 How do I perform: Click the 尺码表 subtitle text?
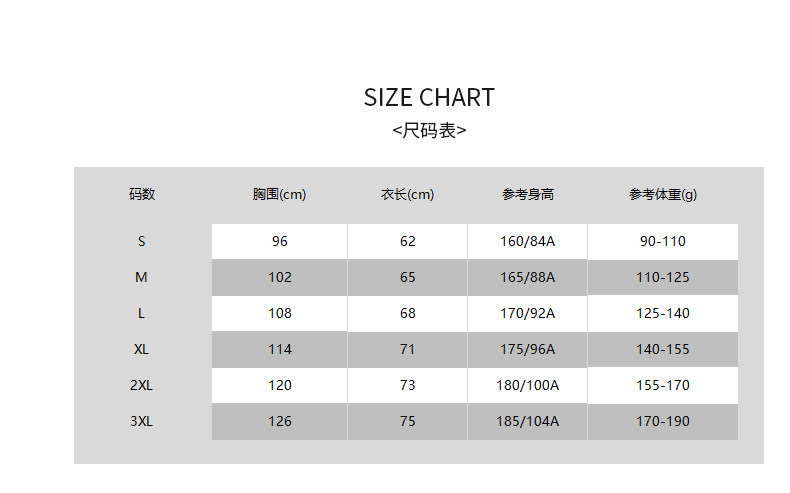pyautogui.click(x=429, y=131)
